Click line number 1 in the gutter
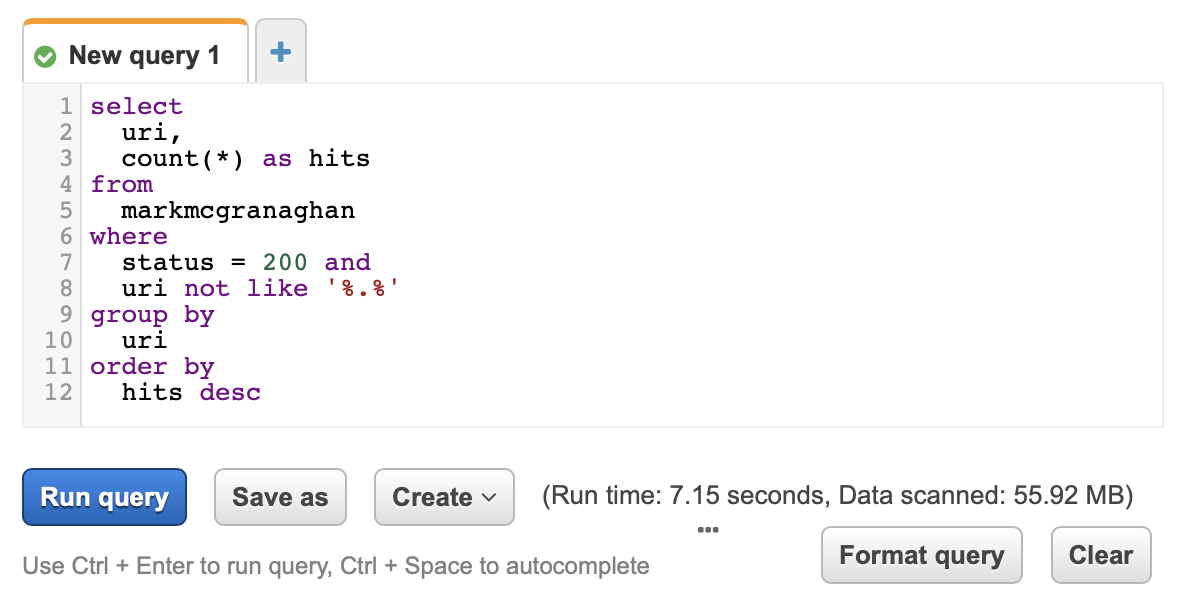1190x595 pixels. click(67, 106)
